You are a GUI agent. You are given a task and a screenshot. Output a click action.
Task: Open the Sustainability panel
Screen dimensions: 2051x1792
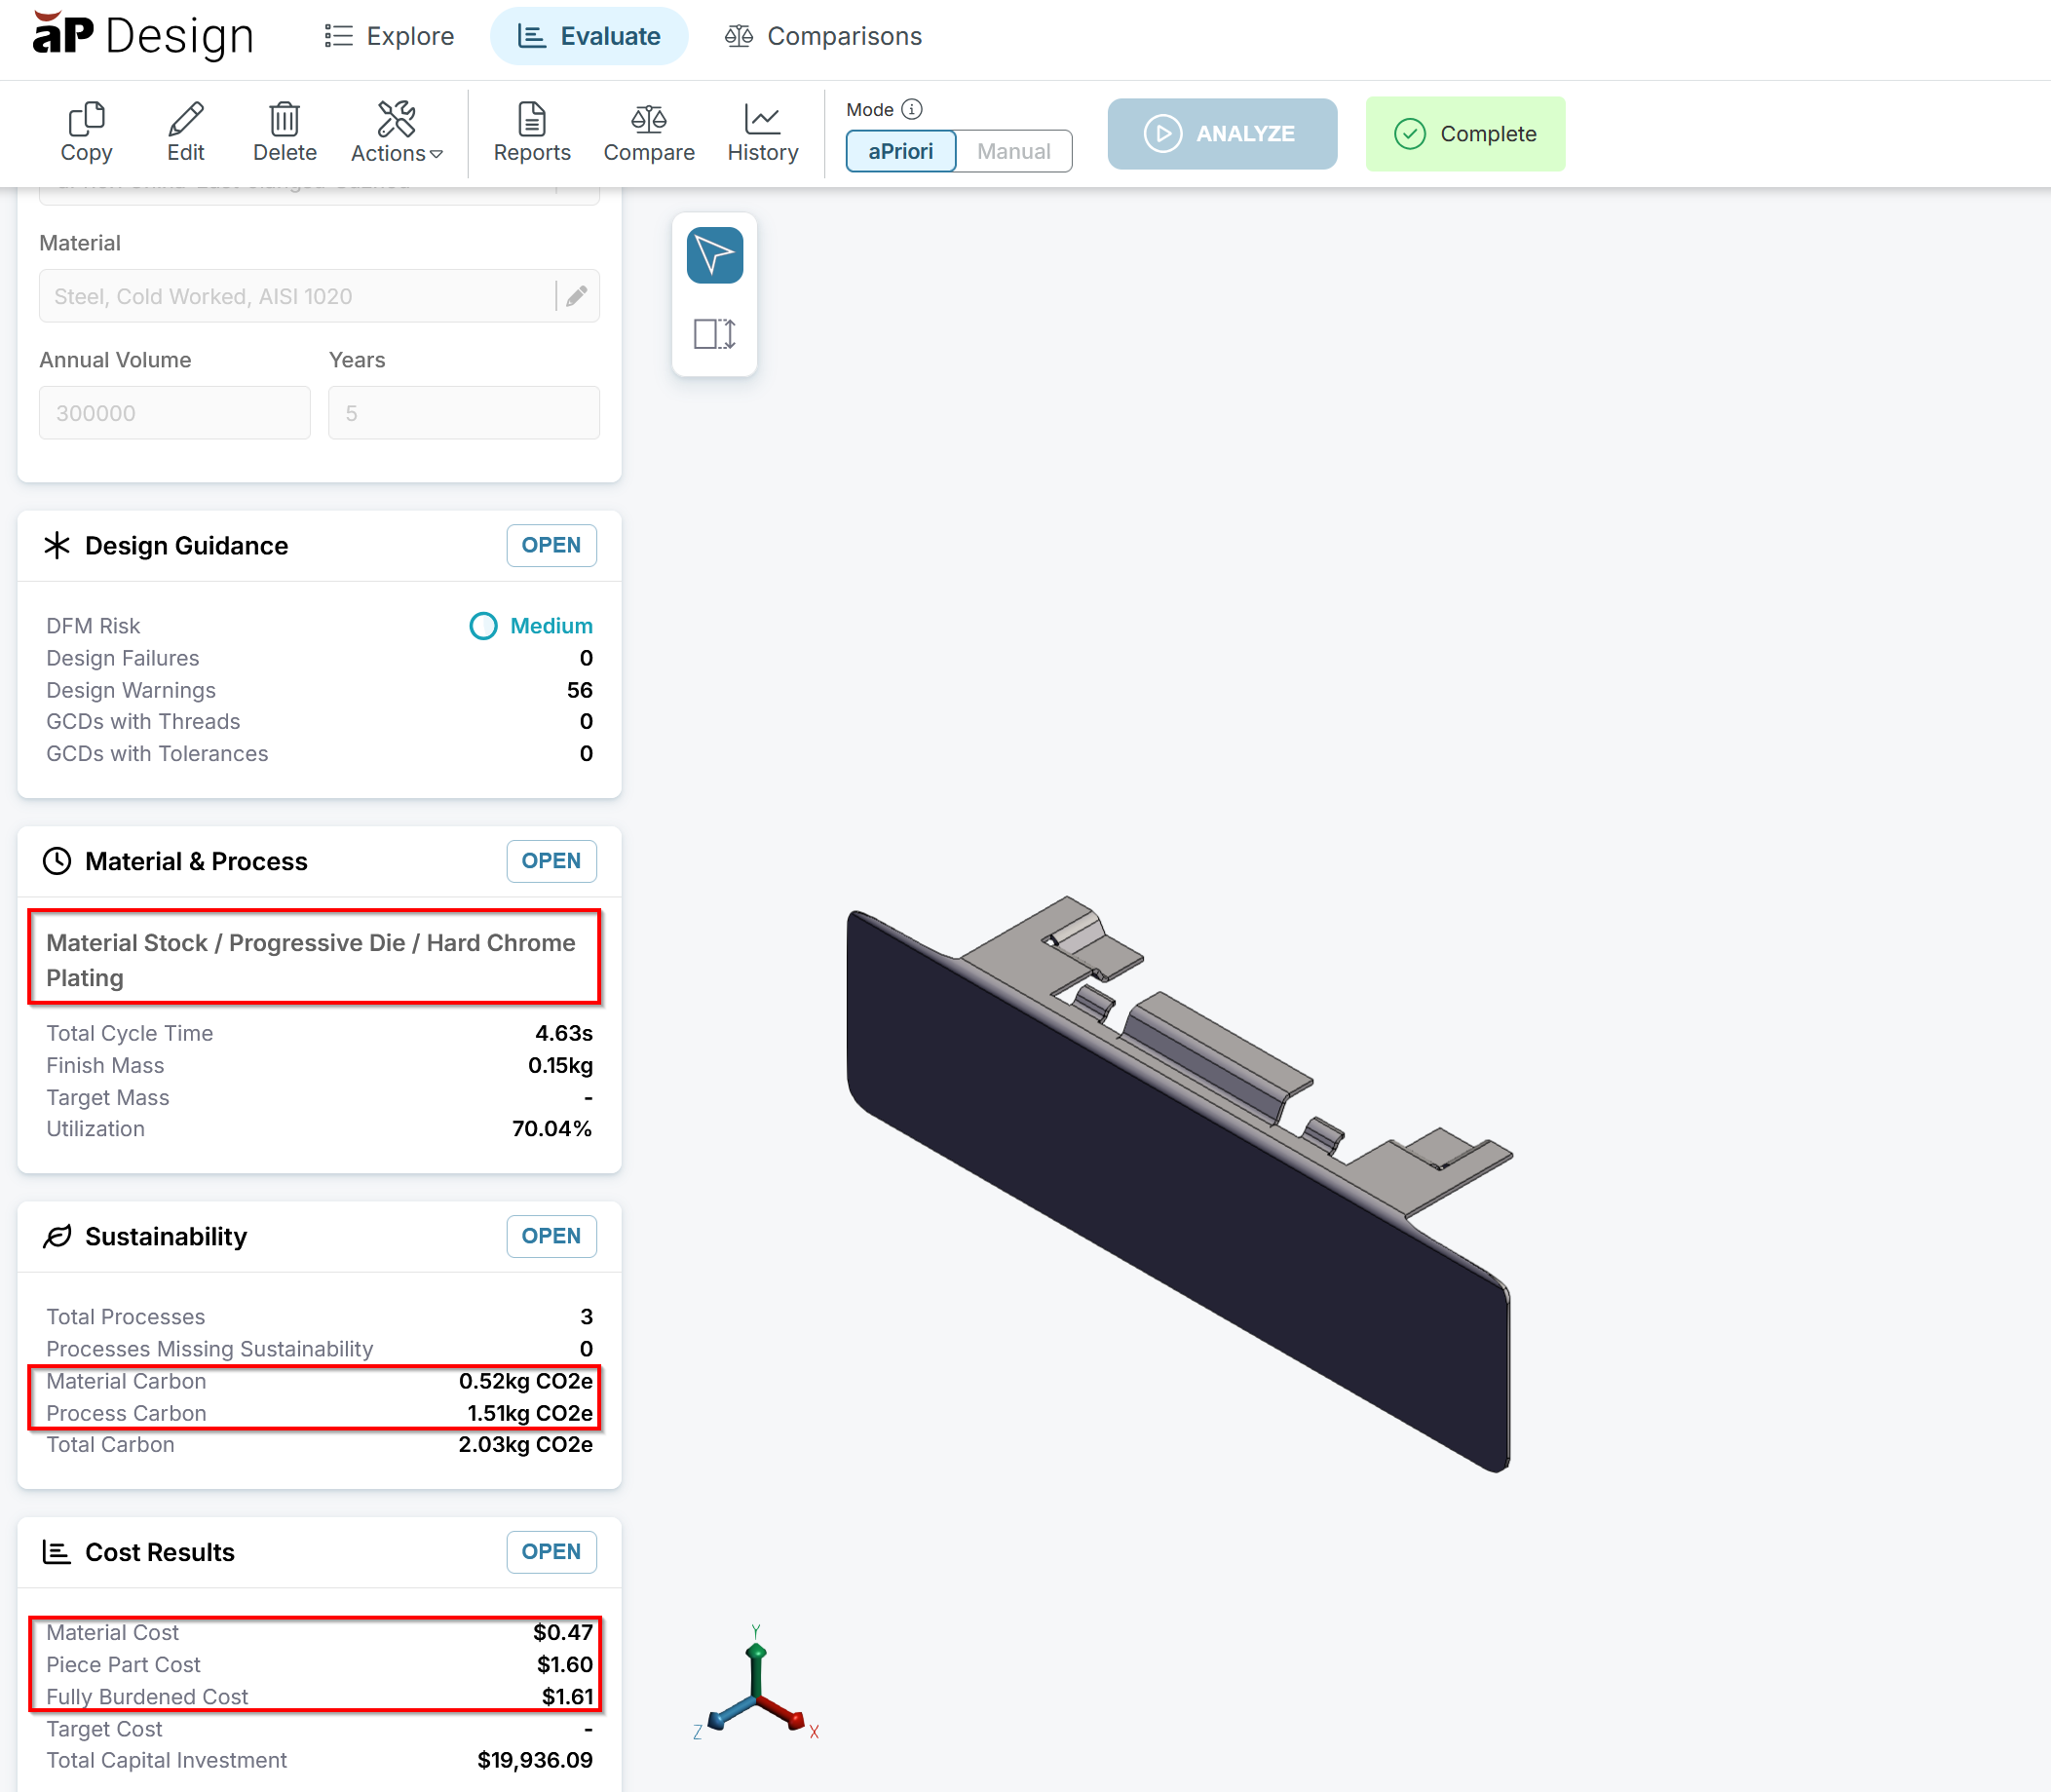pyautogui.click(x=551, y=1236)
